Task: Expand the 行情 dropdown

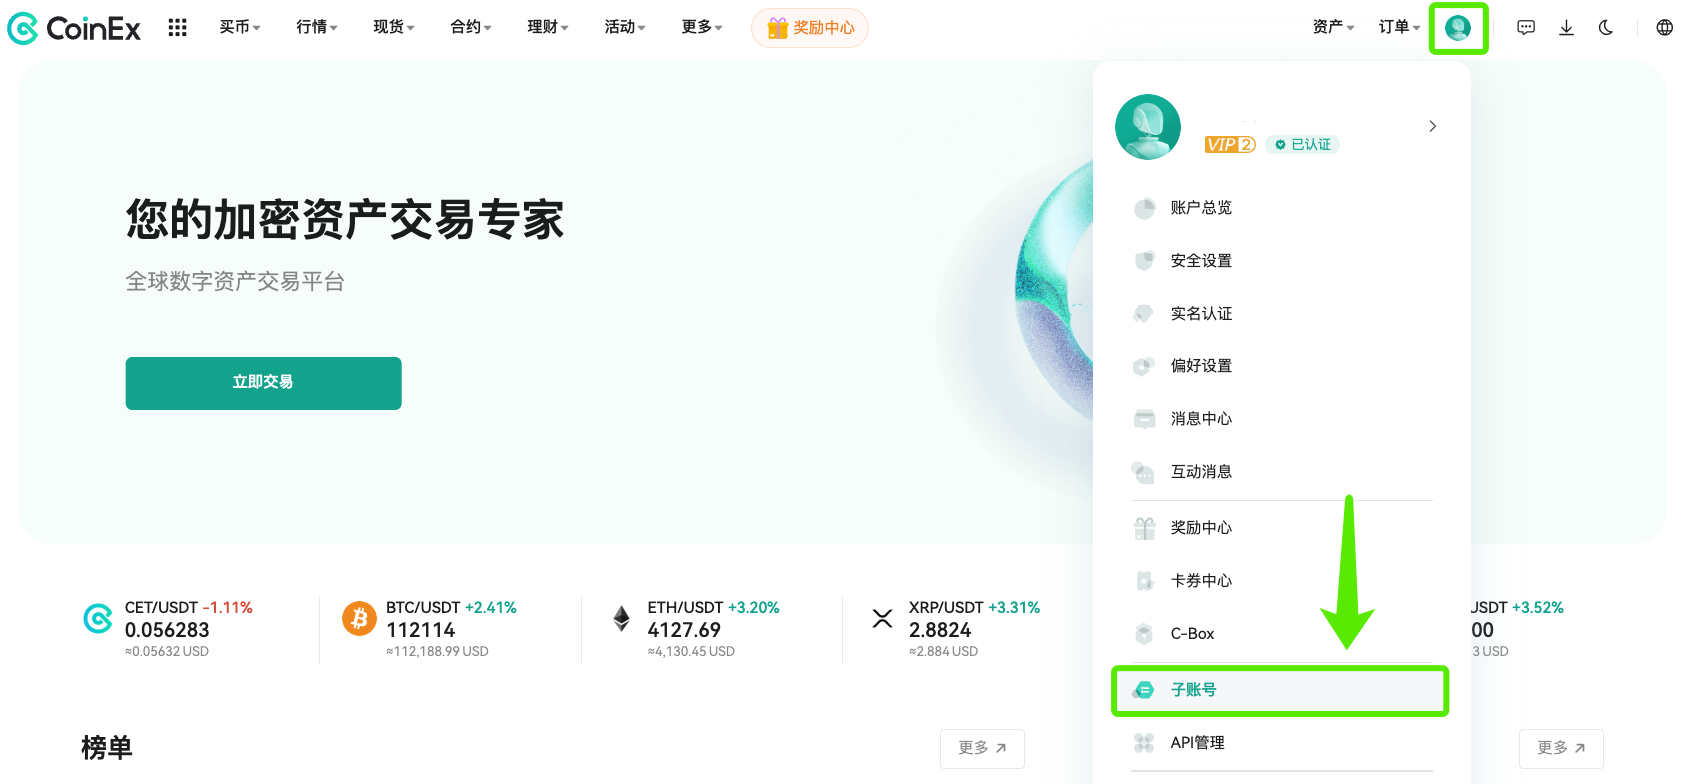Action: pos(317,27)
